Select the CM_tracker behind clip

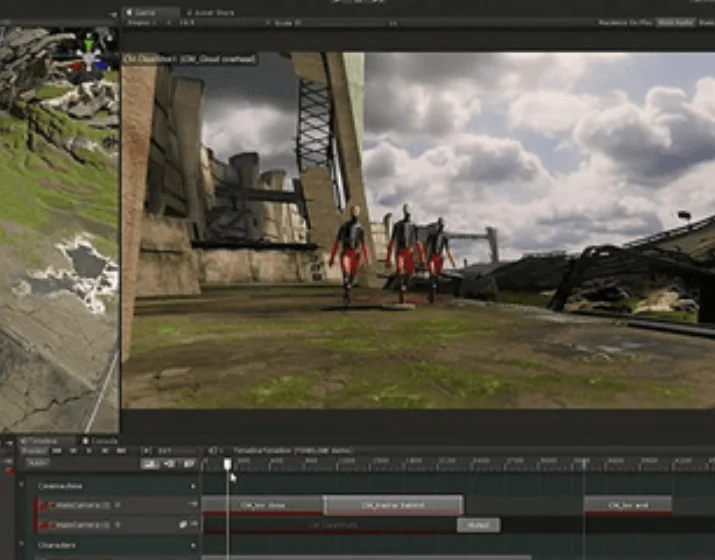(x=393, y=506)
